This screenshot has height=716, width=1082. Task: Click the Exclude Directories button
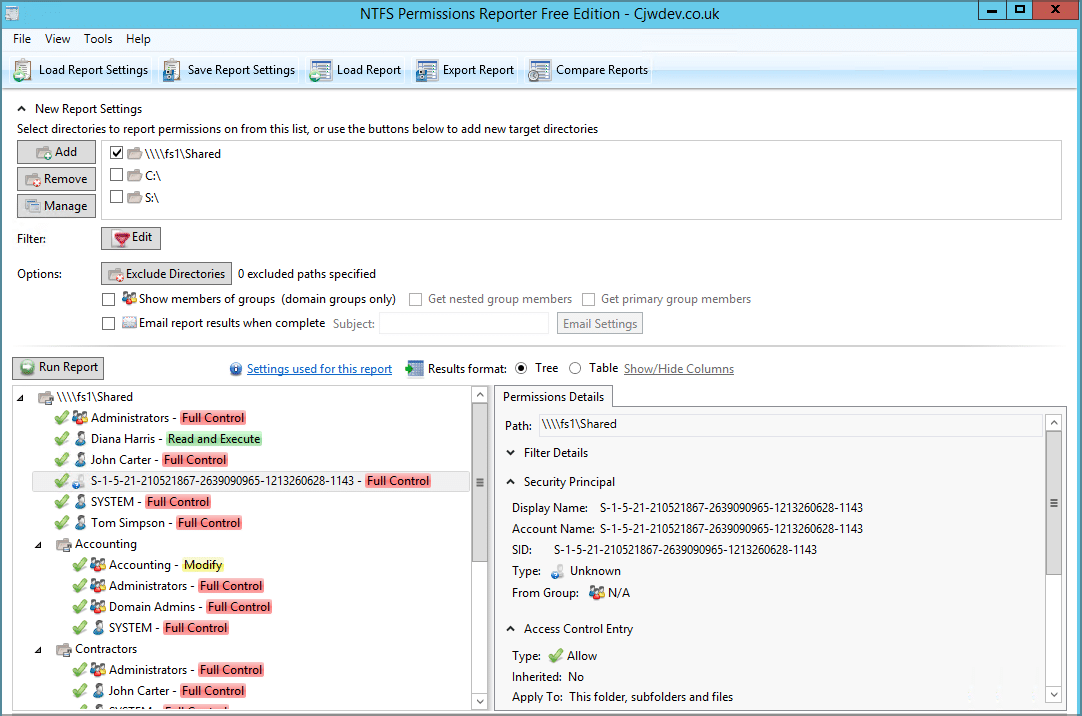point(166,274)
